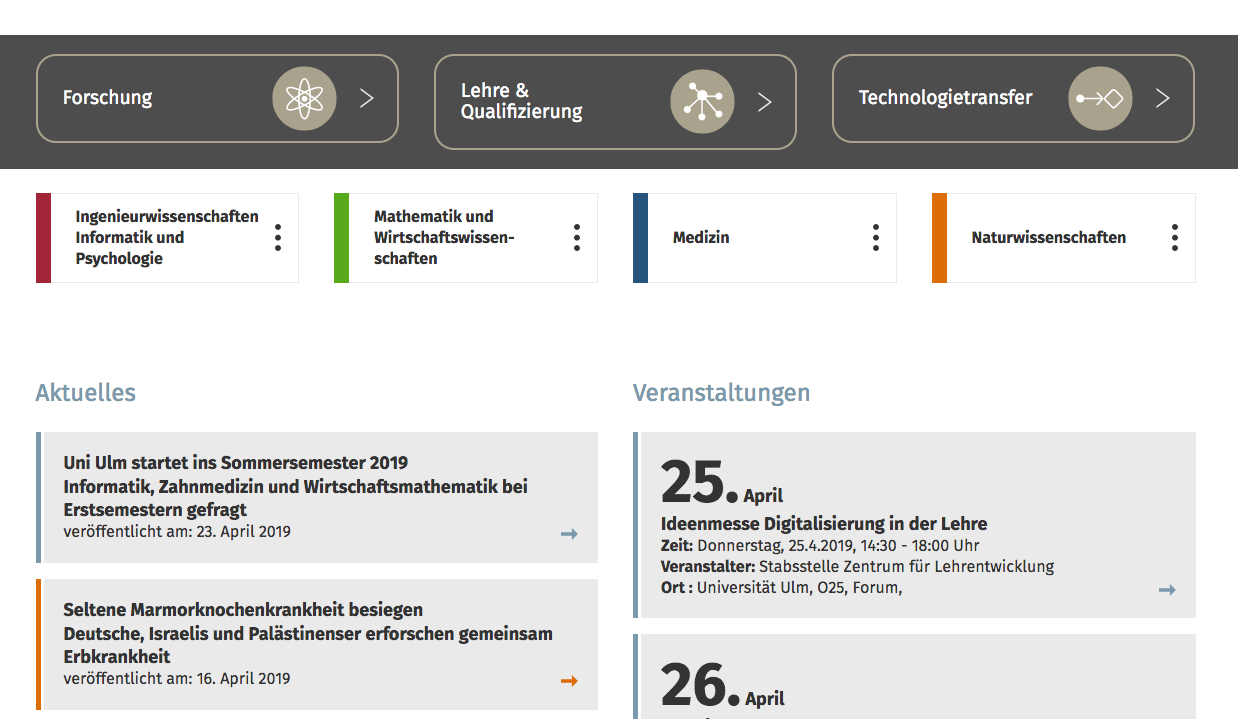1238x719 pixels.
Task: Read the Uni Ulm startet ins Sommersemester article
Action: [x=236, y=463]
